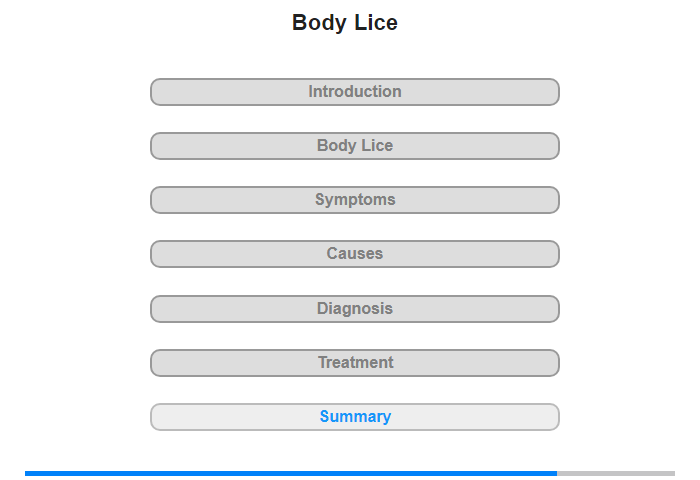Click the left start of the progress bar
The image size is (700, 480).
point(30,473)
